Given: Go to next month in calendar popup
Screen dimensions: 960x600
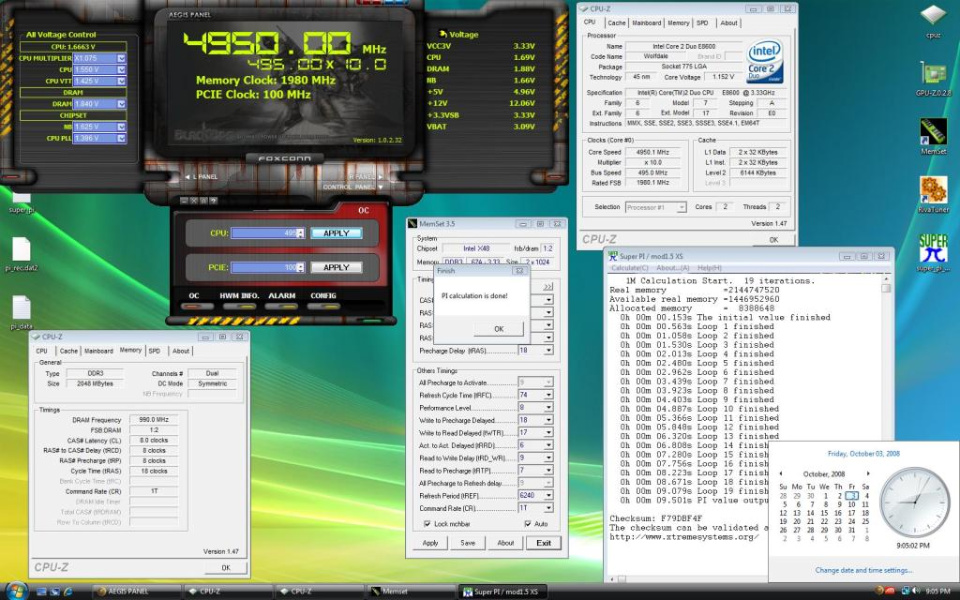Looking at the screenshot, I should [868, 474].
